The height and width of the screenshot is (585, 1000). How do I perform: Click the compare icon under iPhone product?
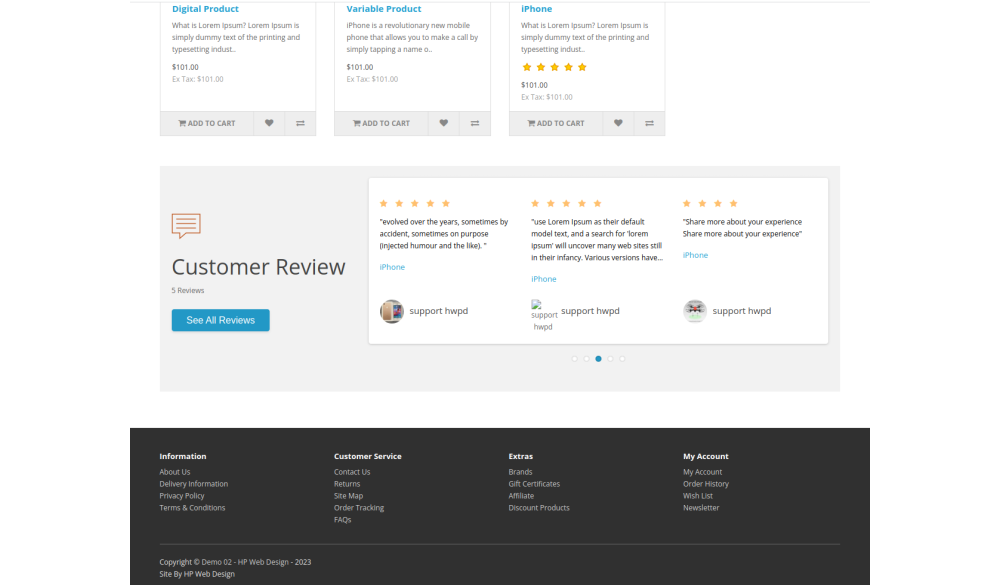[x=649, y=123]
